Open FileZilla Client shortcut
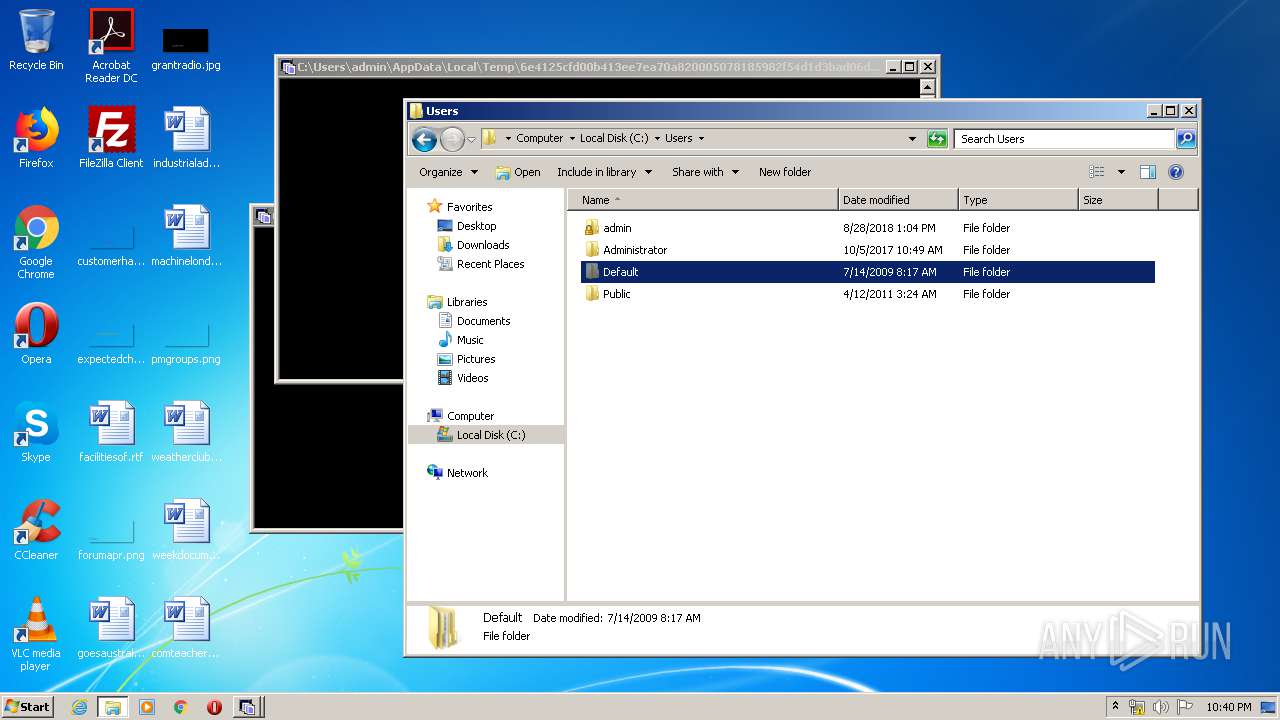This screenshot has width=1280, height=720. pos(111,138)
